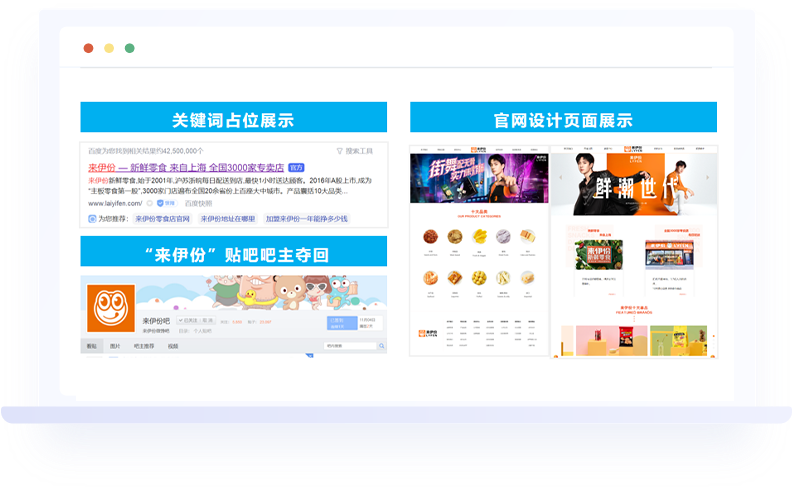The height and width of the screenshot is (491, 794).
Task: Click carousel next arrow on 鲜潮世代 banner
Action: click(x=707, y=177)
